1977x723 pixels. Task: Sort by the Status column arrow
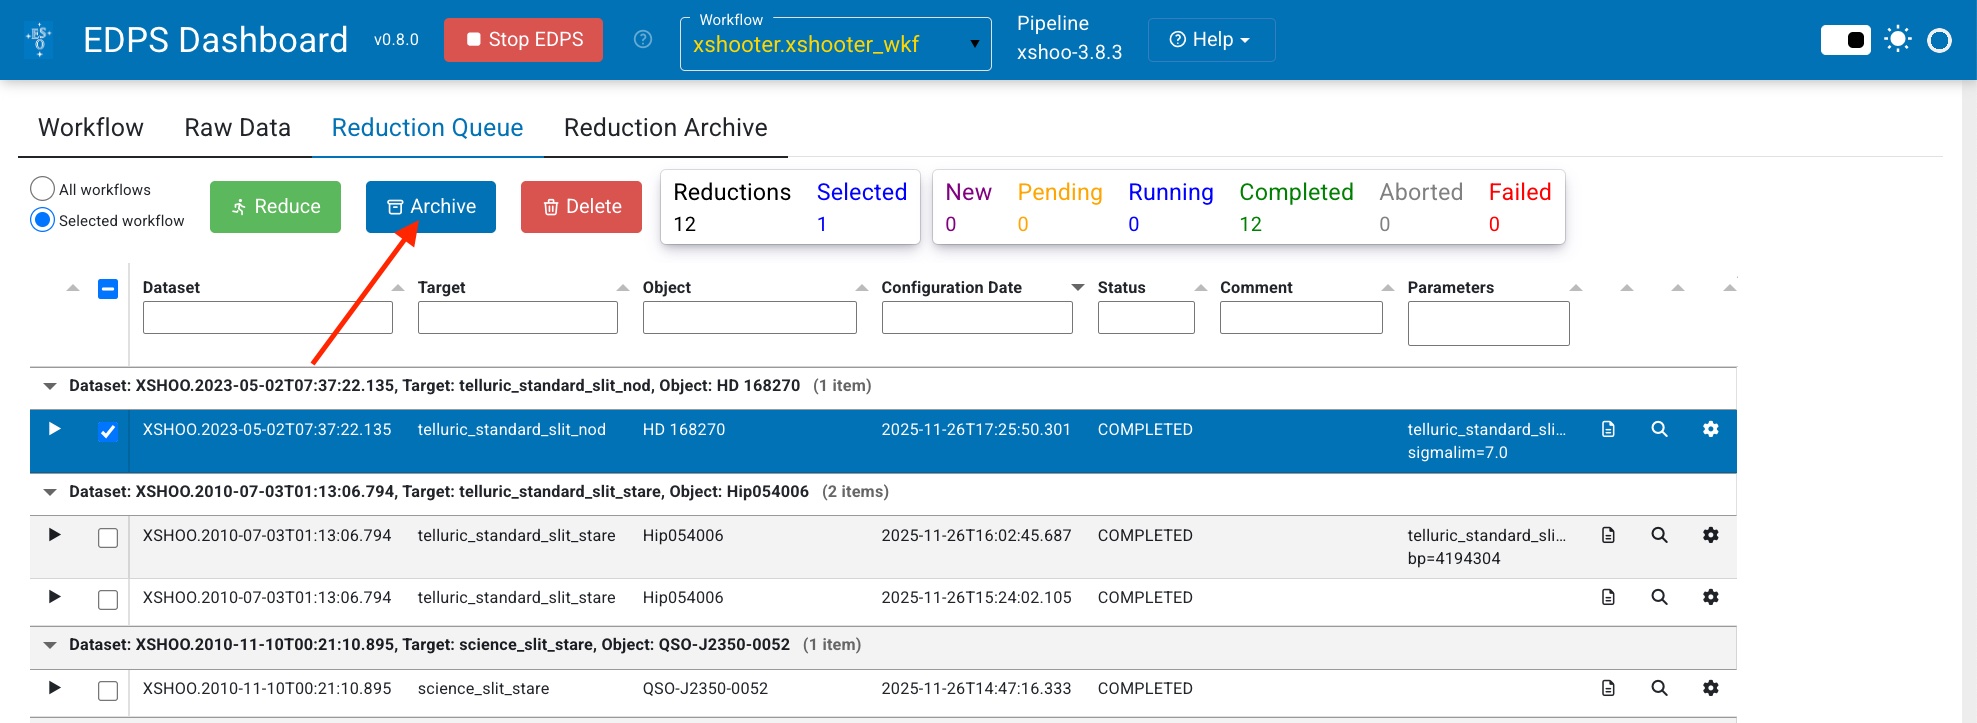pyautogui.click(x=1201, y=288)
